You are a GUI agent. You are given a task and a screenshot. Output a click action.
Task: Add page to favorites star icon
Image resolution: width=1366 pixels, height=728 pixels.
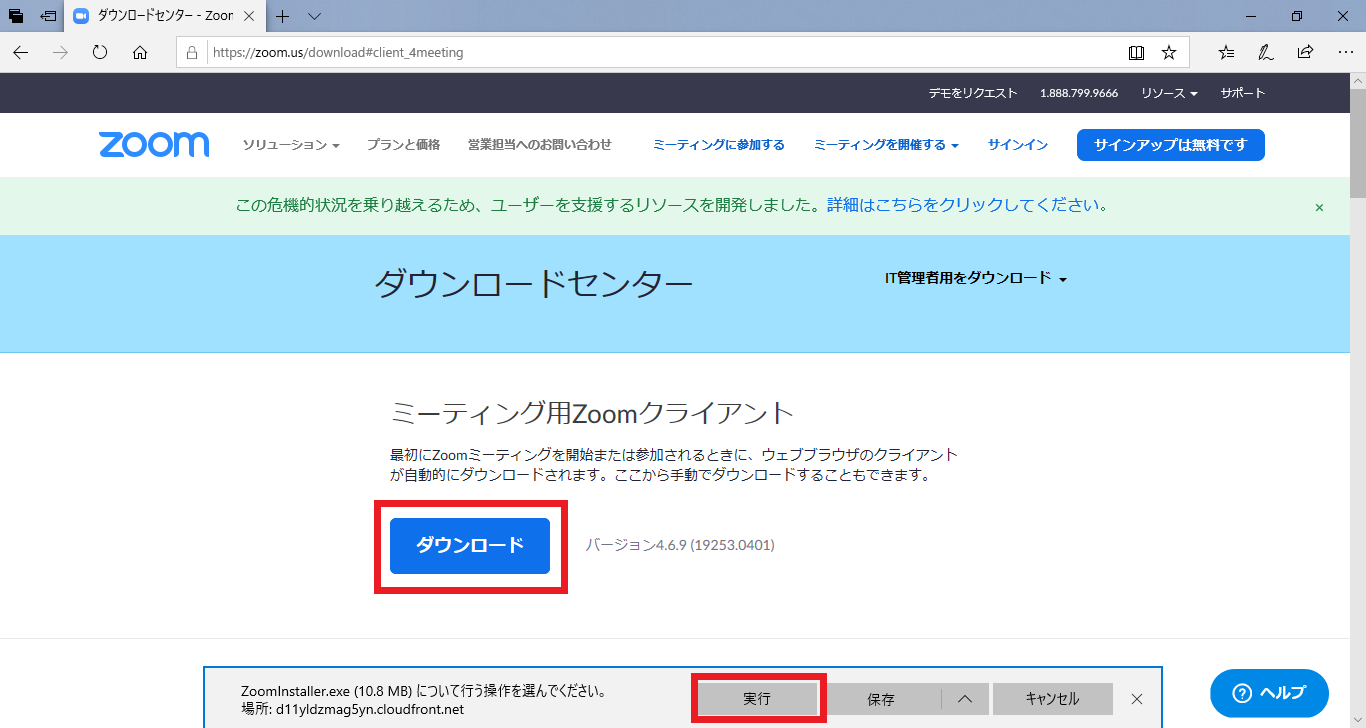(x=1168, y=53)
